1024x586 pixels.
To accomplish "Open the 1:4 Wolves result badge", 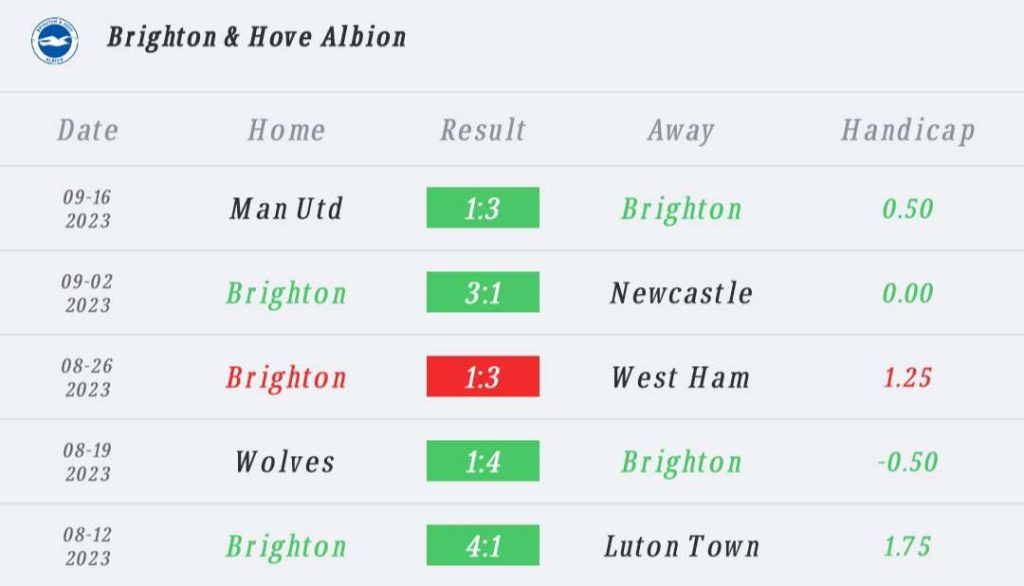I will point(483,461).
